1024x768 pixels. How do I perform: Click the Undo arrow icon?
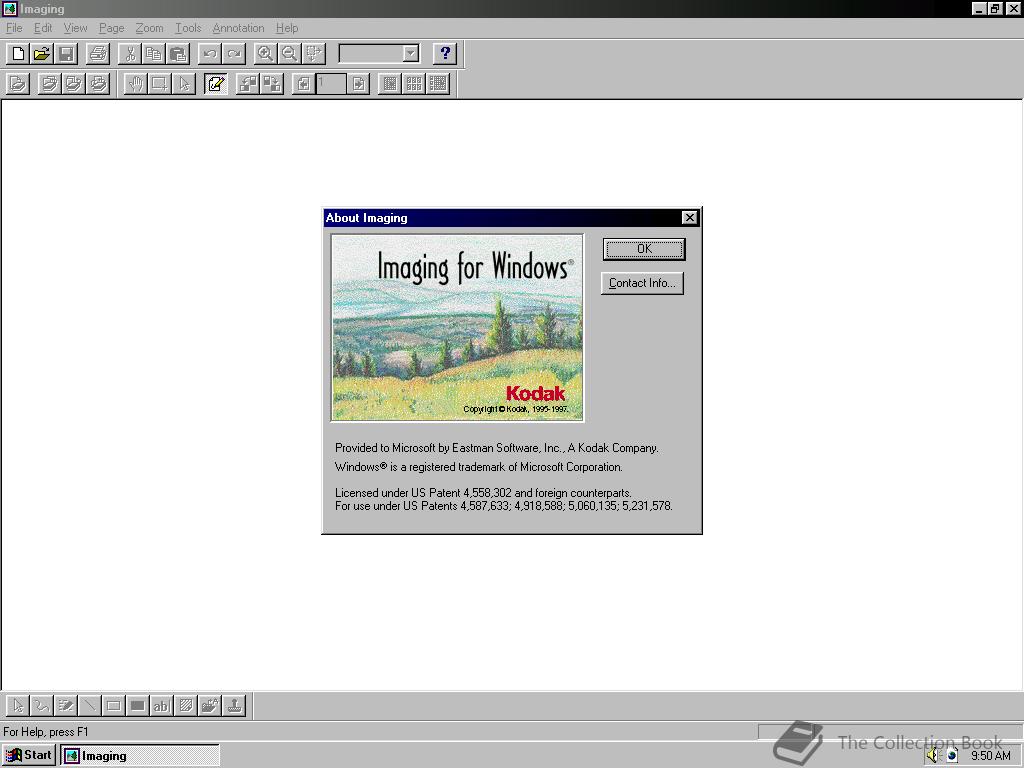pos(210,54)
